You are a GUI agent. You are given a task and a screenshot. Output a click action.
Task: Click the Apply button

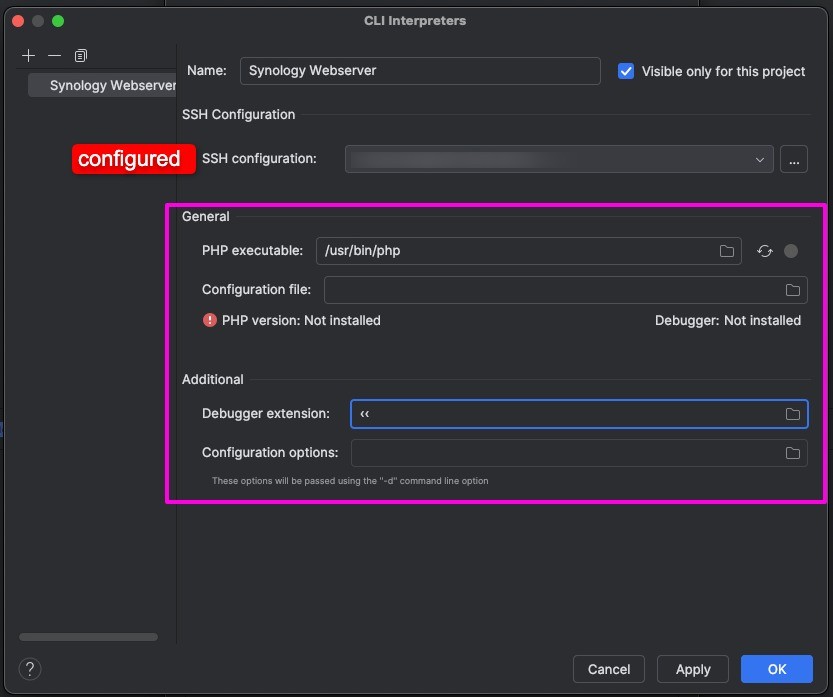(693, 669)
